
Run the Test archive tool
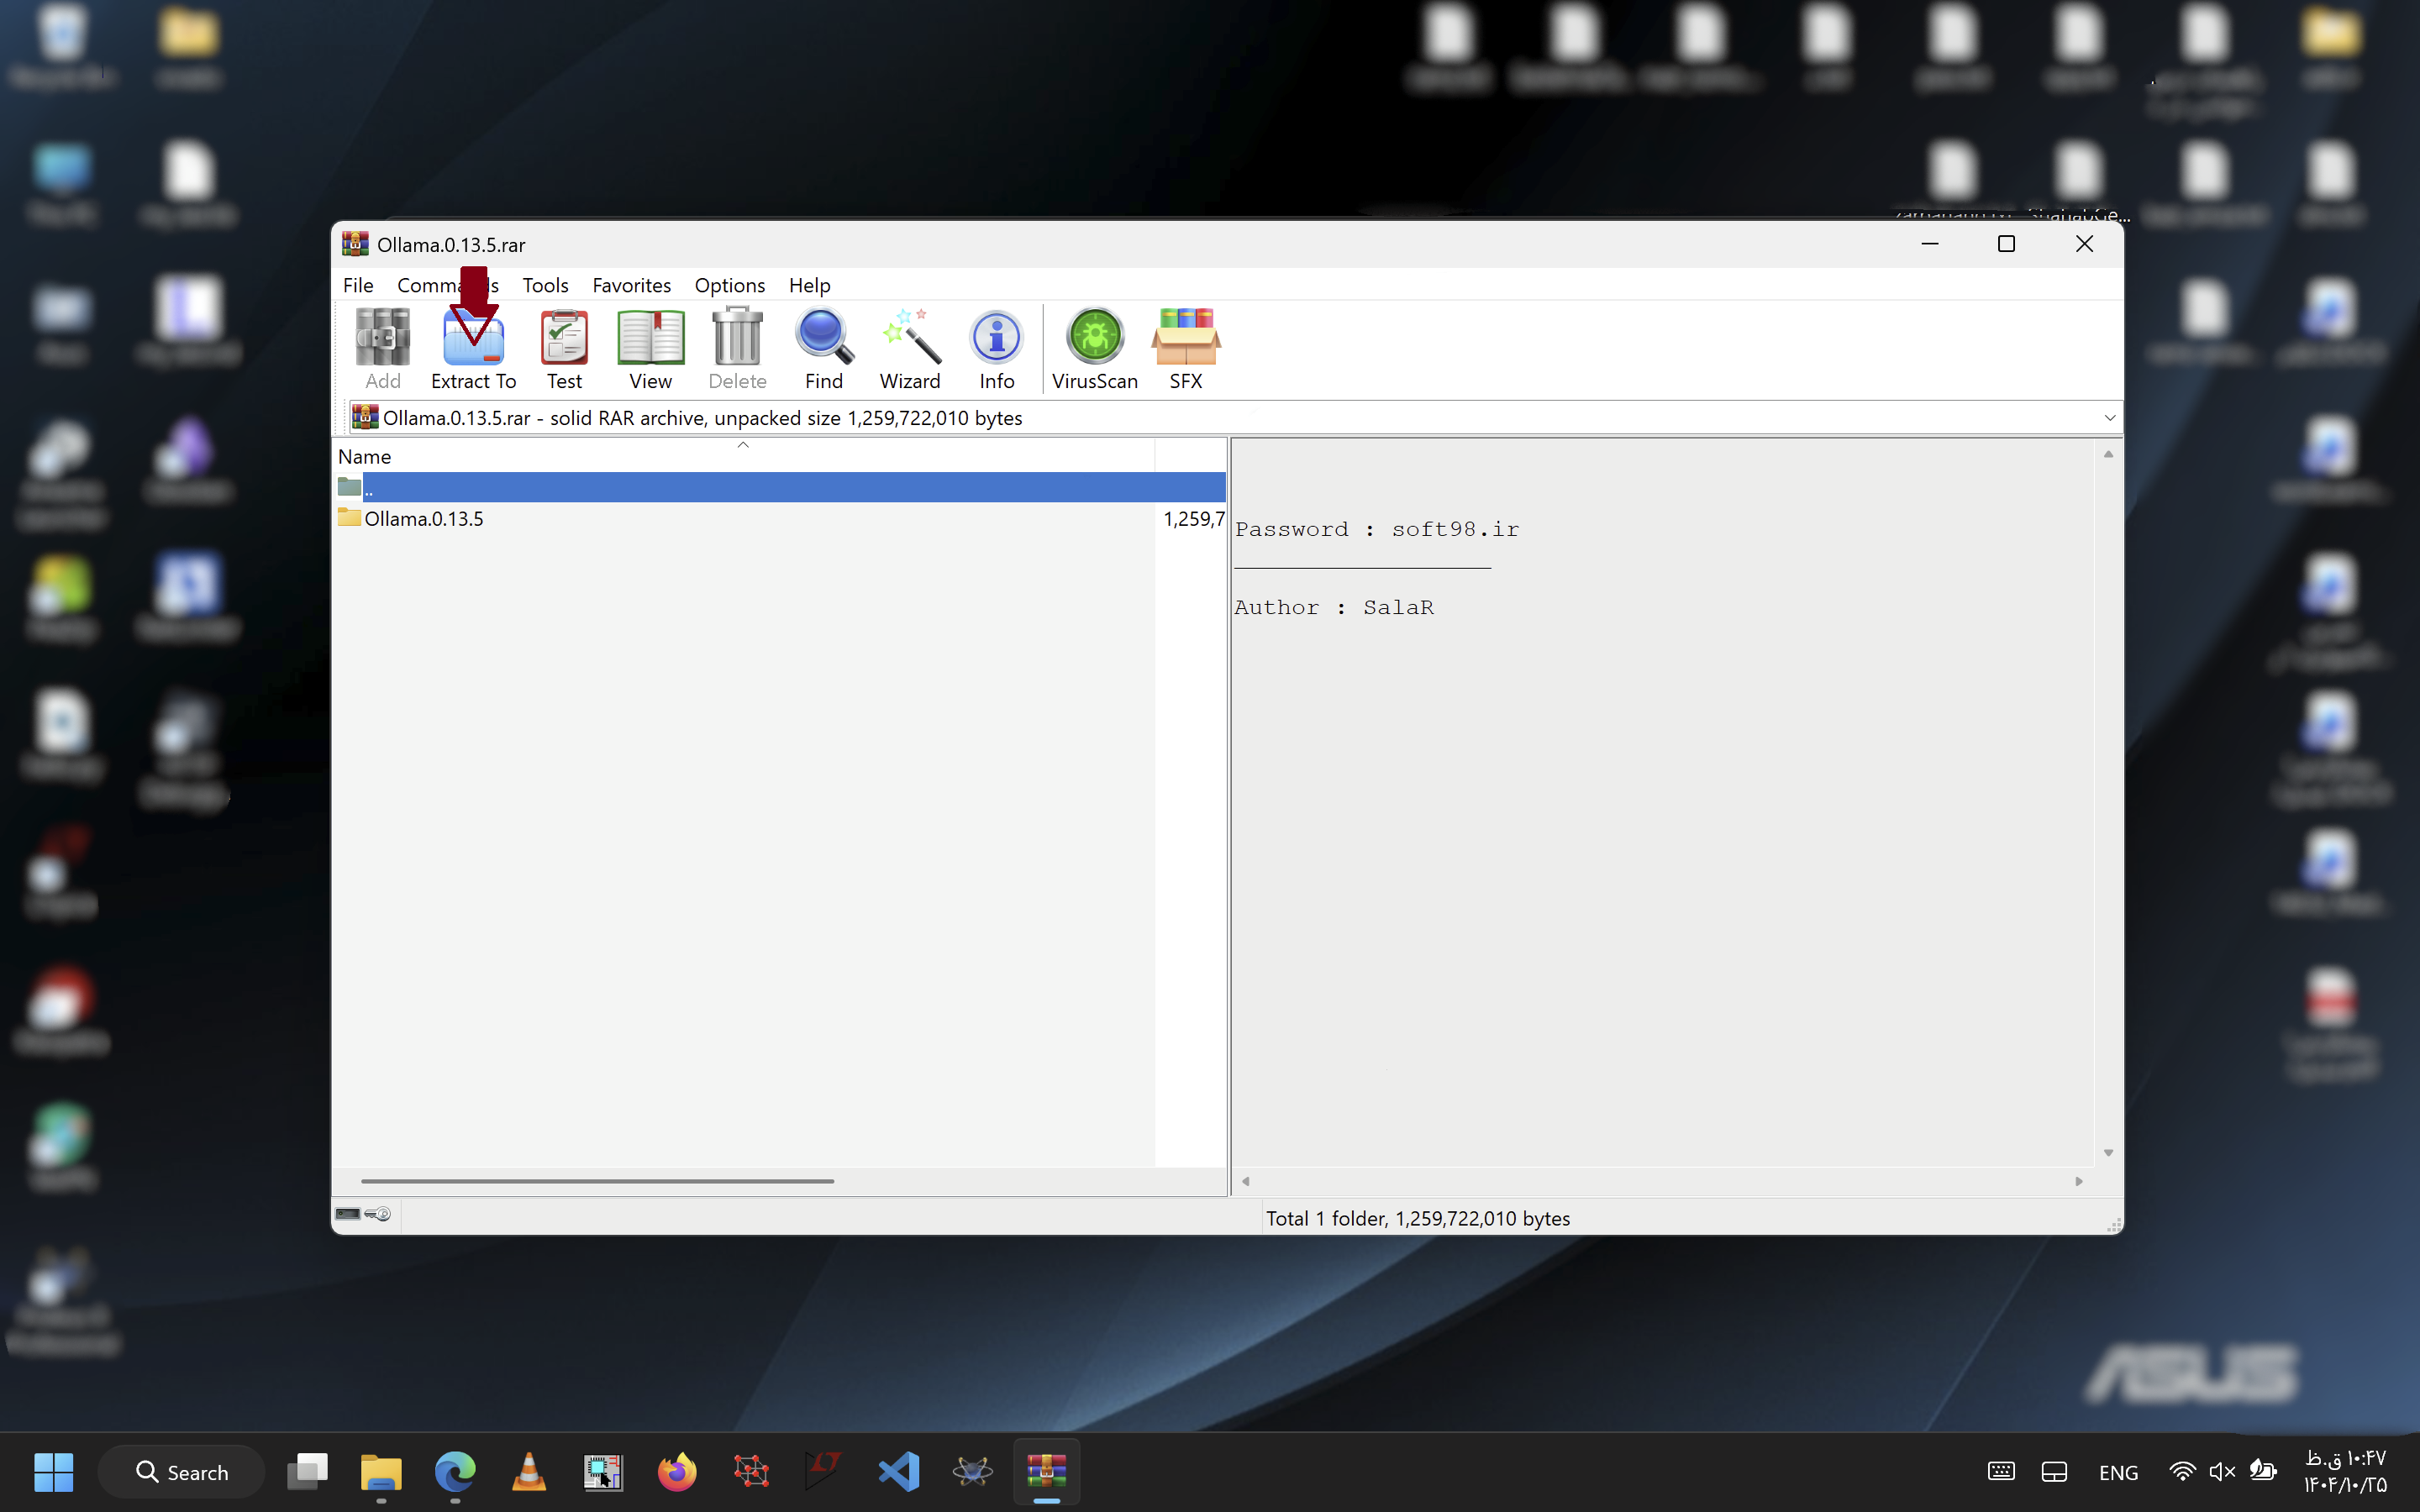tap(564, 347)
